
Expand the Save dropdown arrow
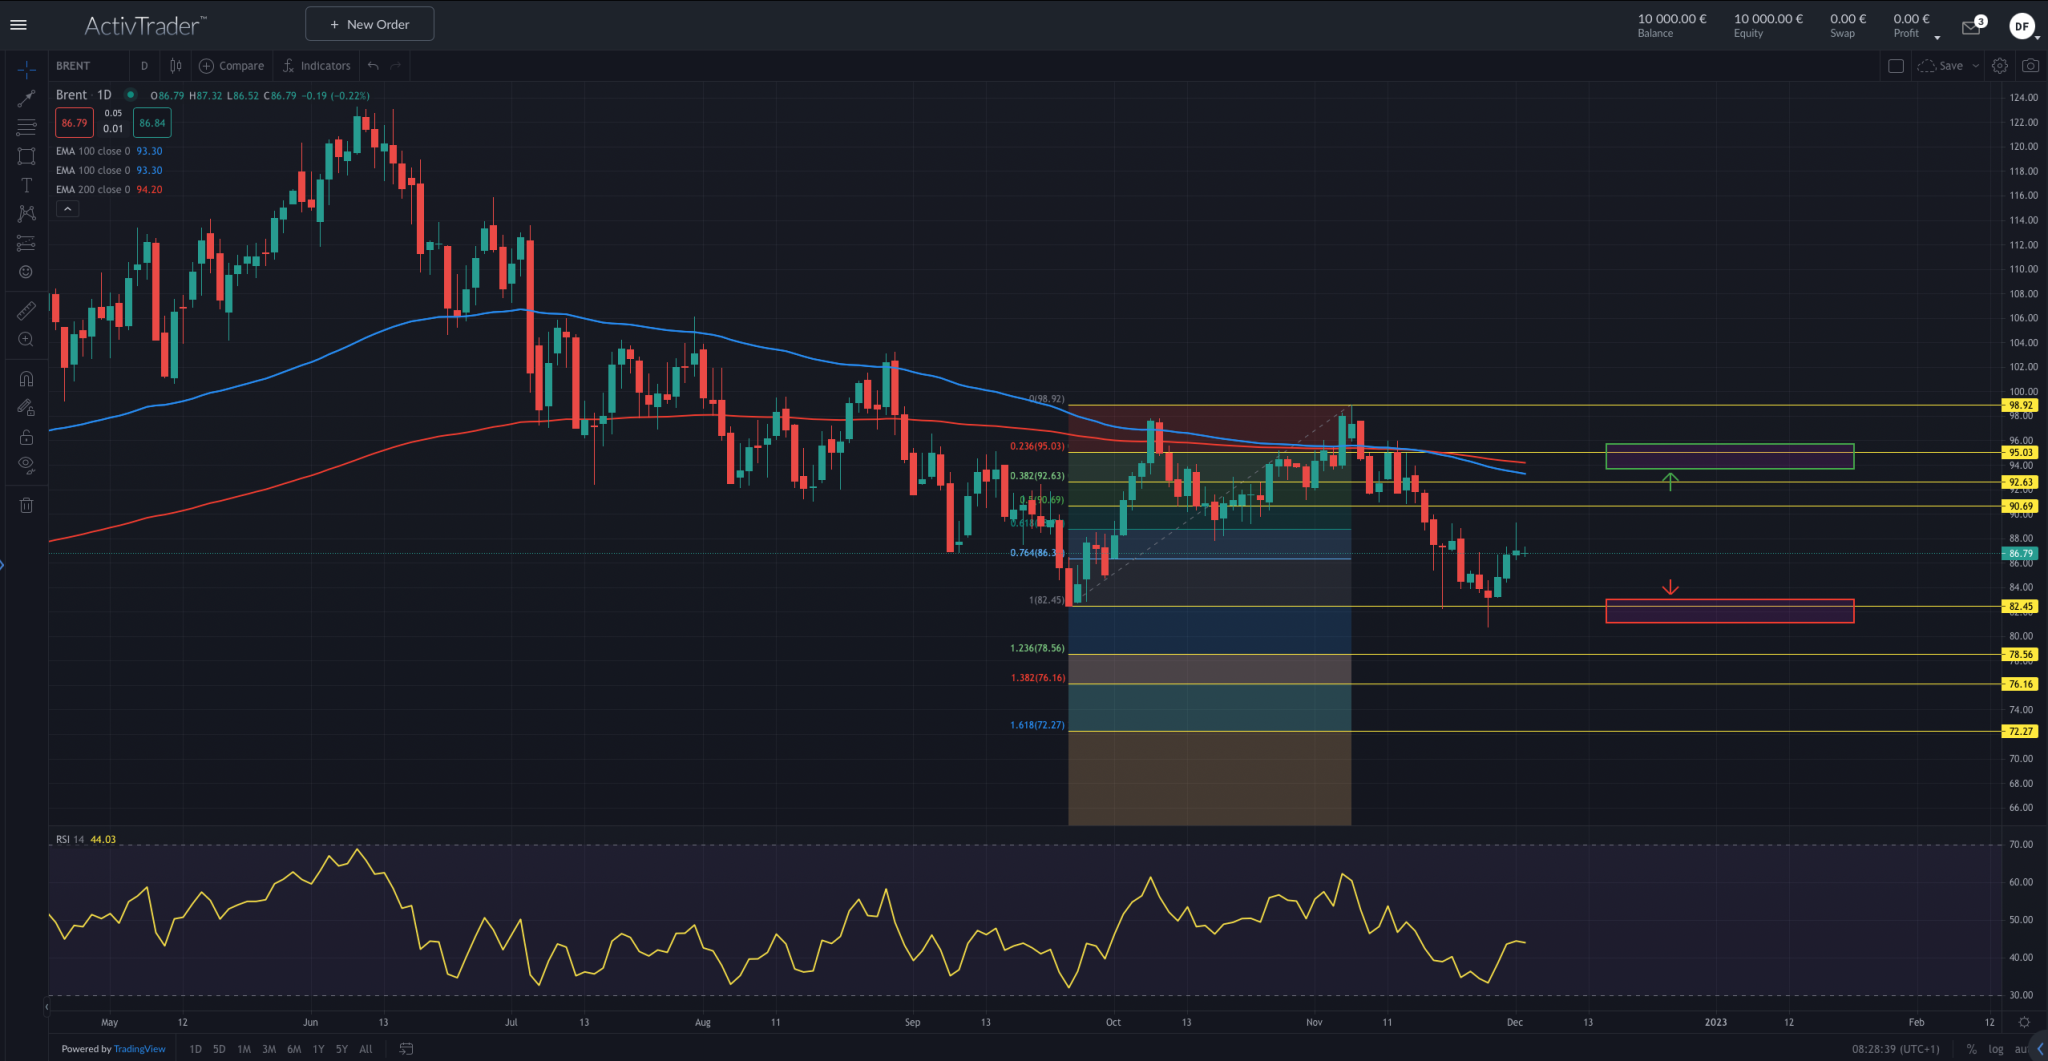pos(1975,66)
